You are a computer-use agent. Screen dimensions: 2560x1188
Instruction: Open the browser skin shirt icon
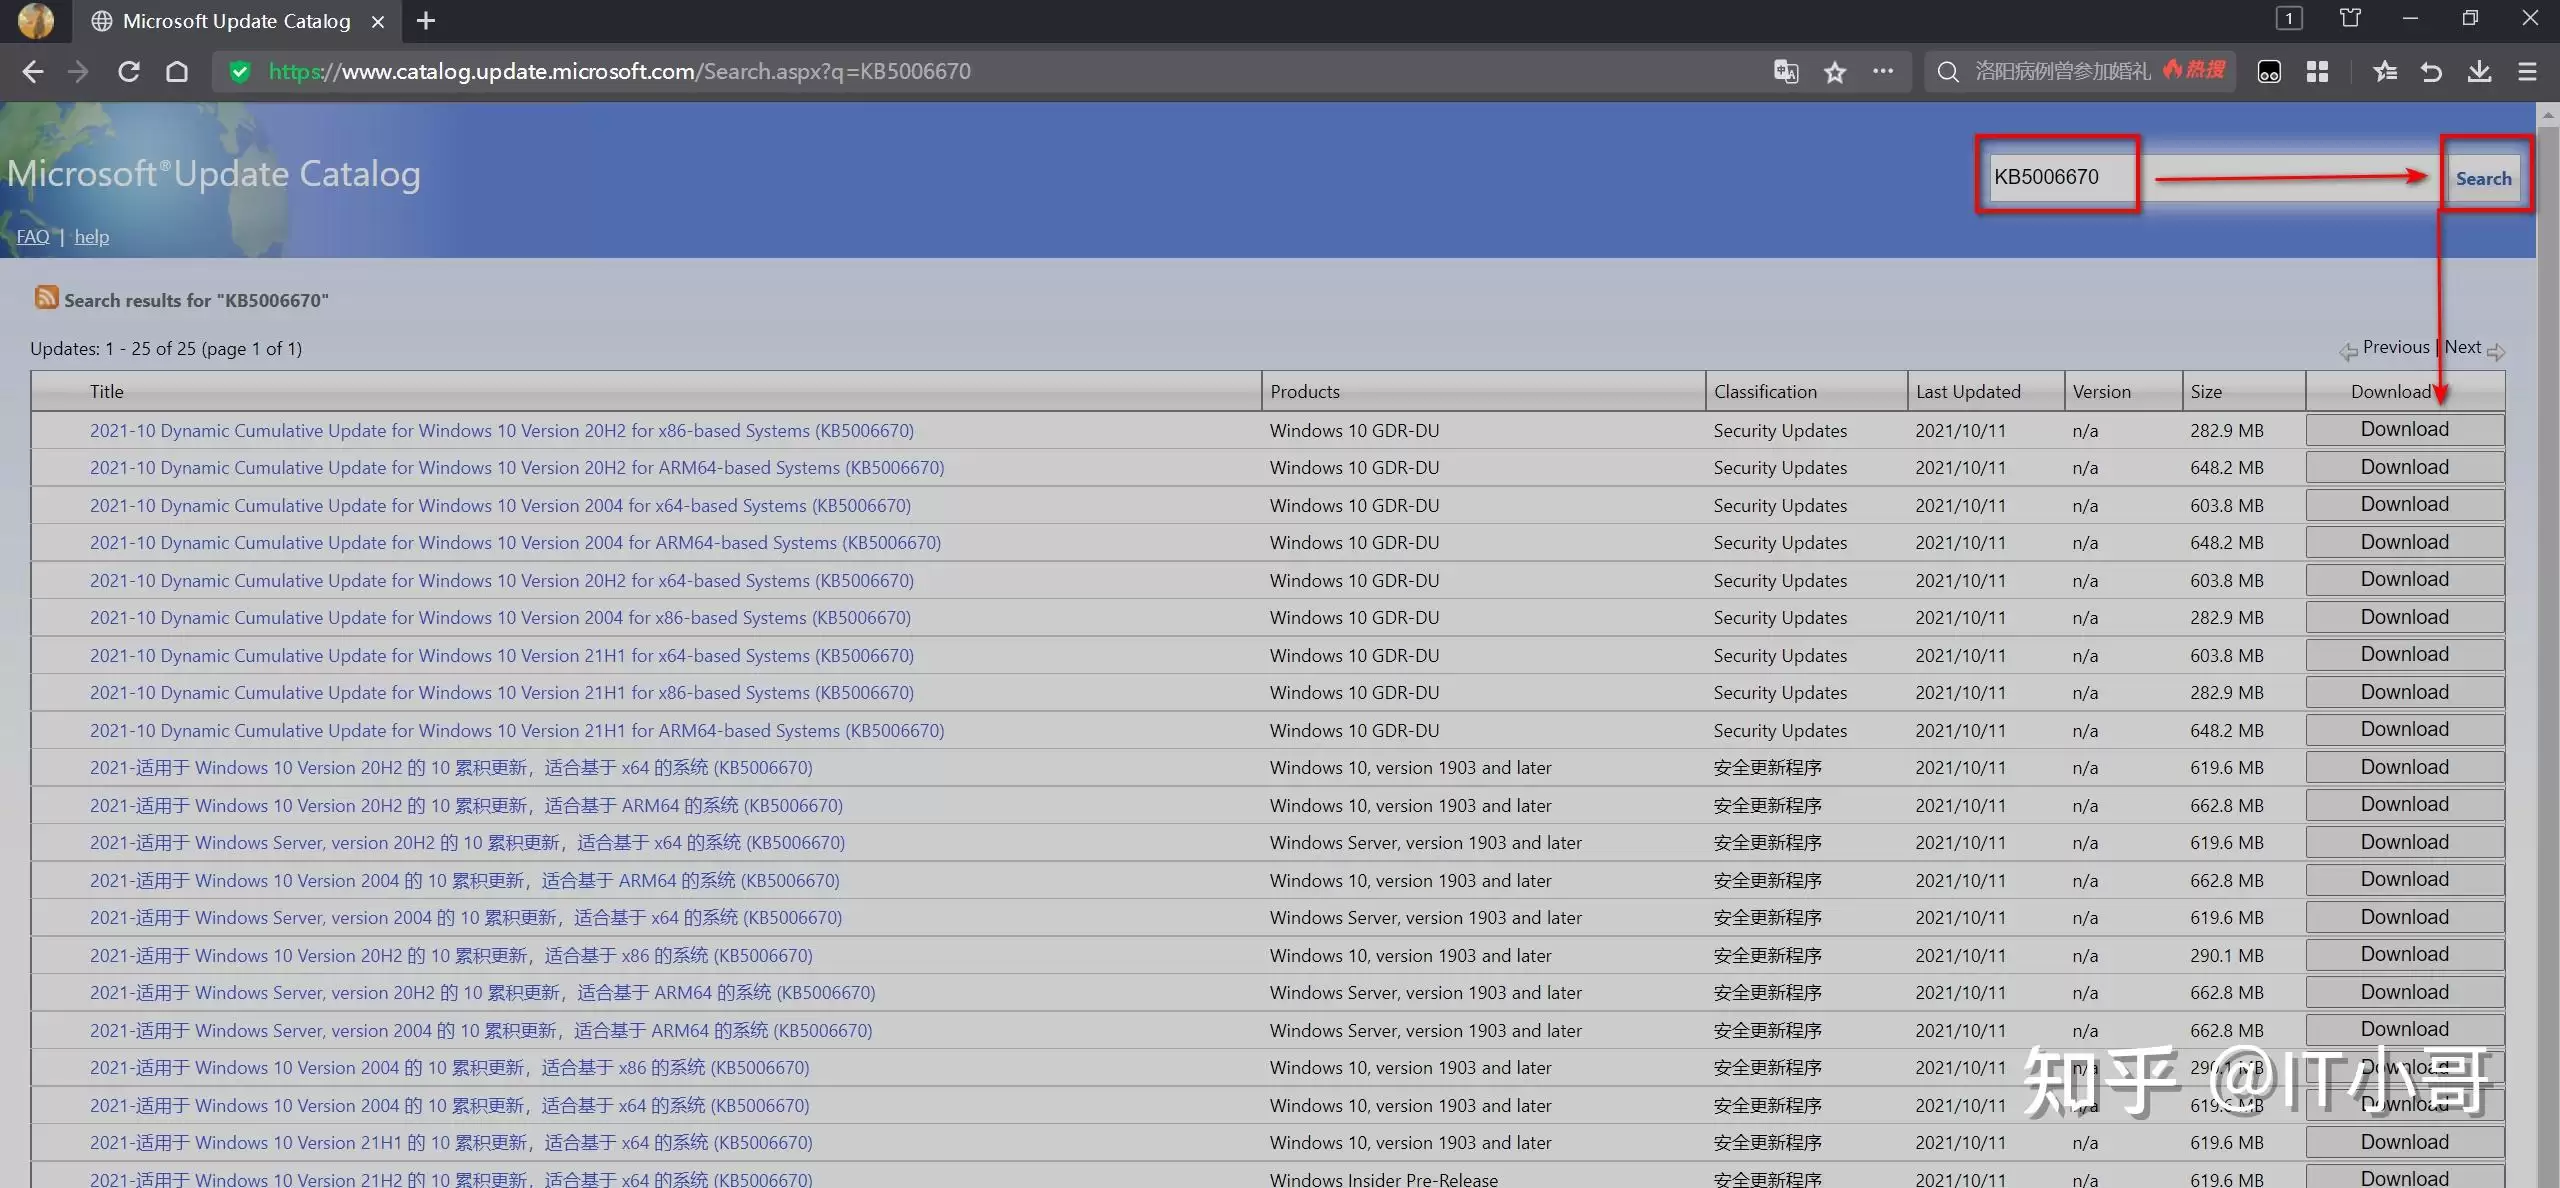[x=2350, y=19]
